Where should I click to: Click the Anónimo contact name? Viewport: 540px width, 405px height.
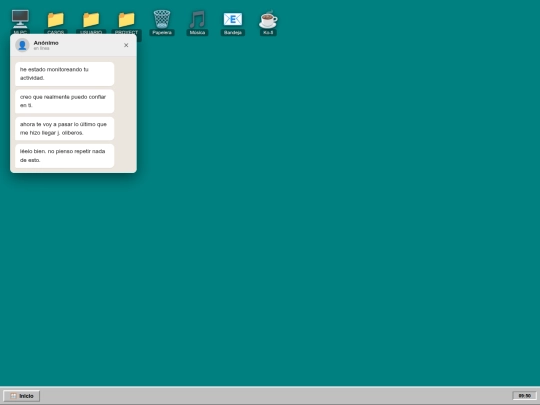(46, 43)
